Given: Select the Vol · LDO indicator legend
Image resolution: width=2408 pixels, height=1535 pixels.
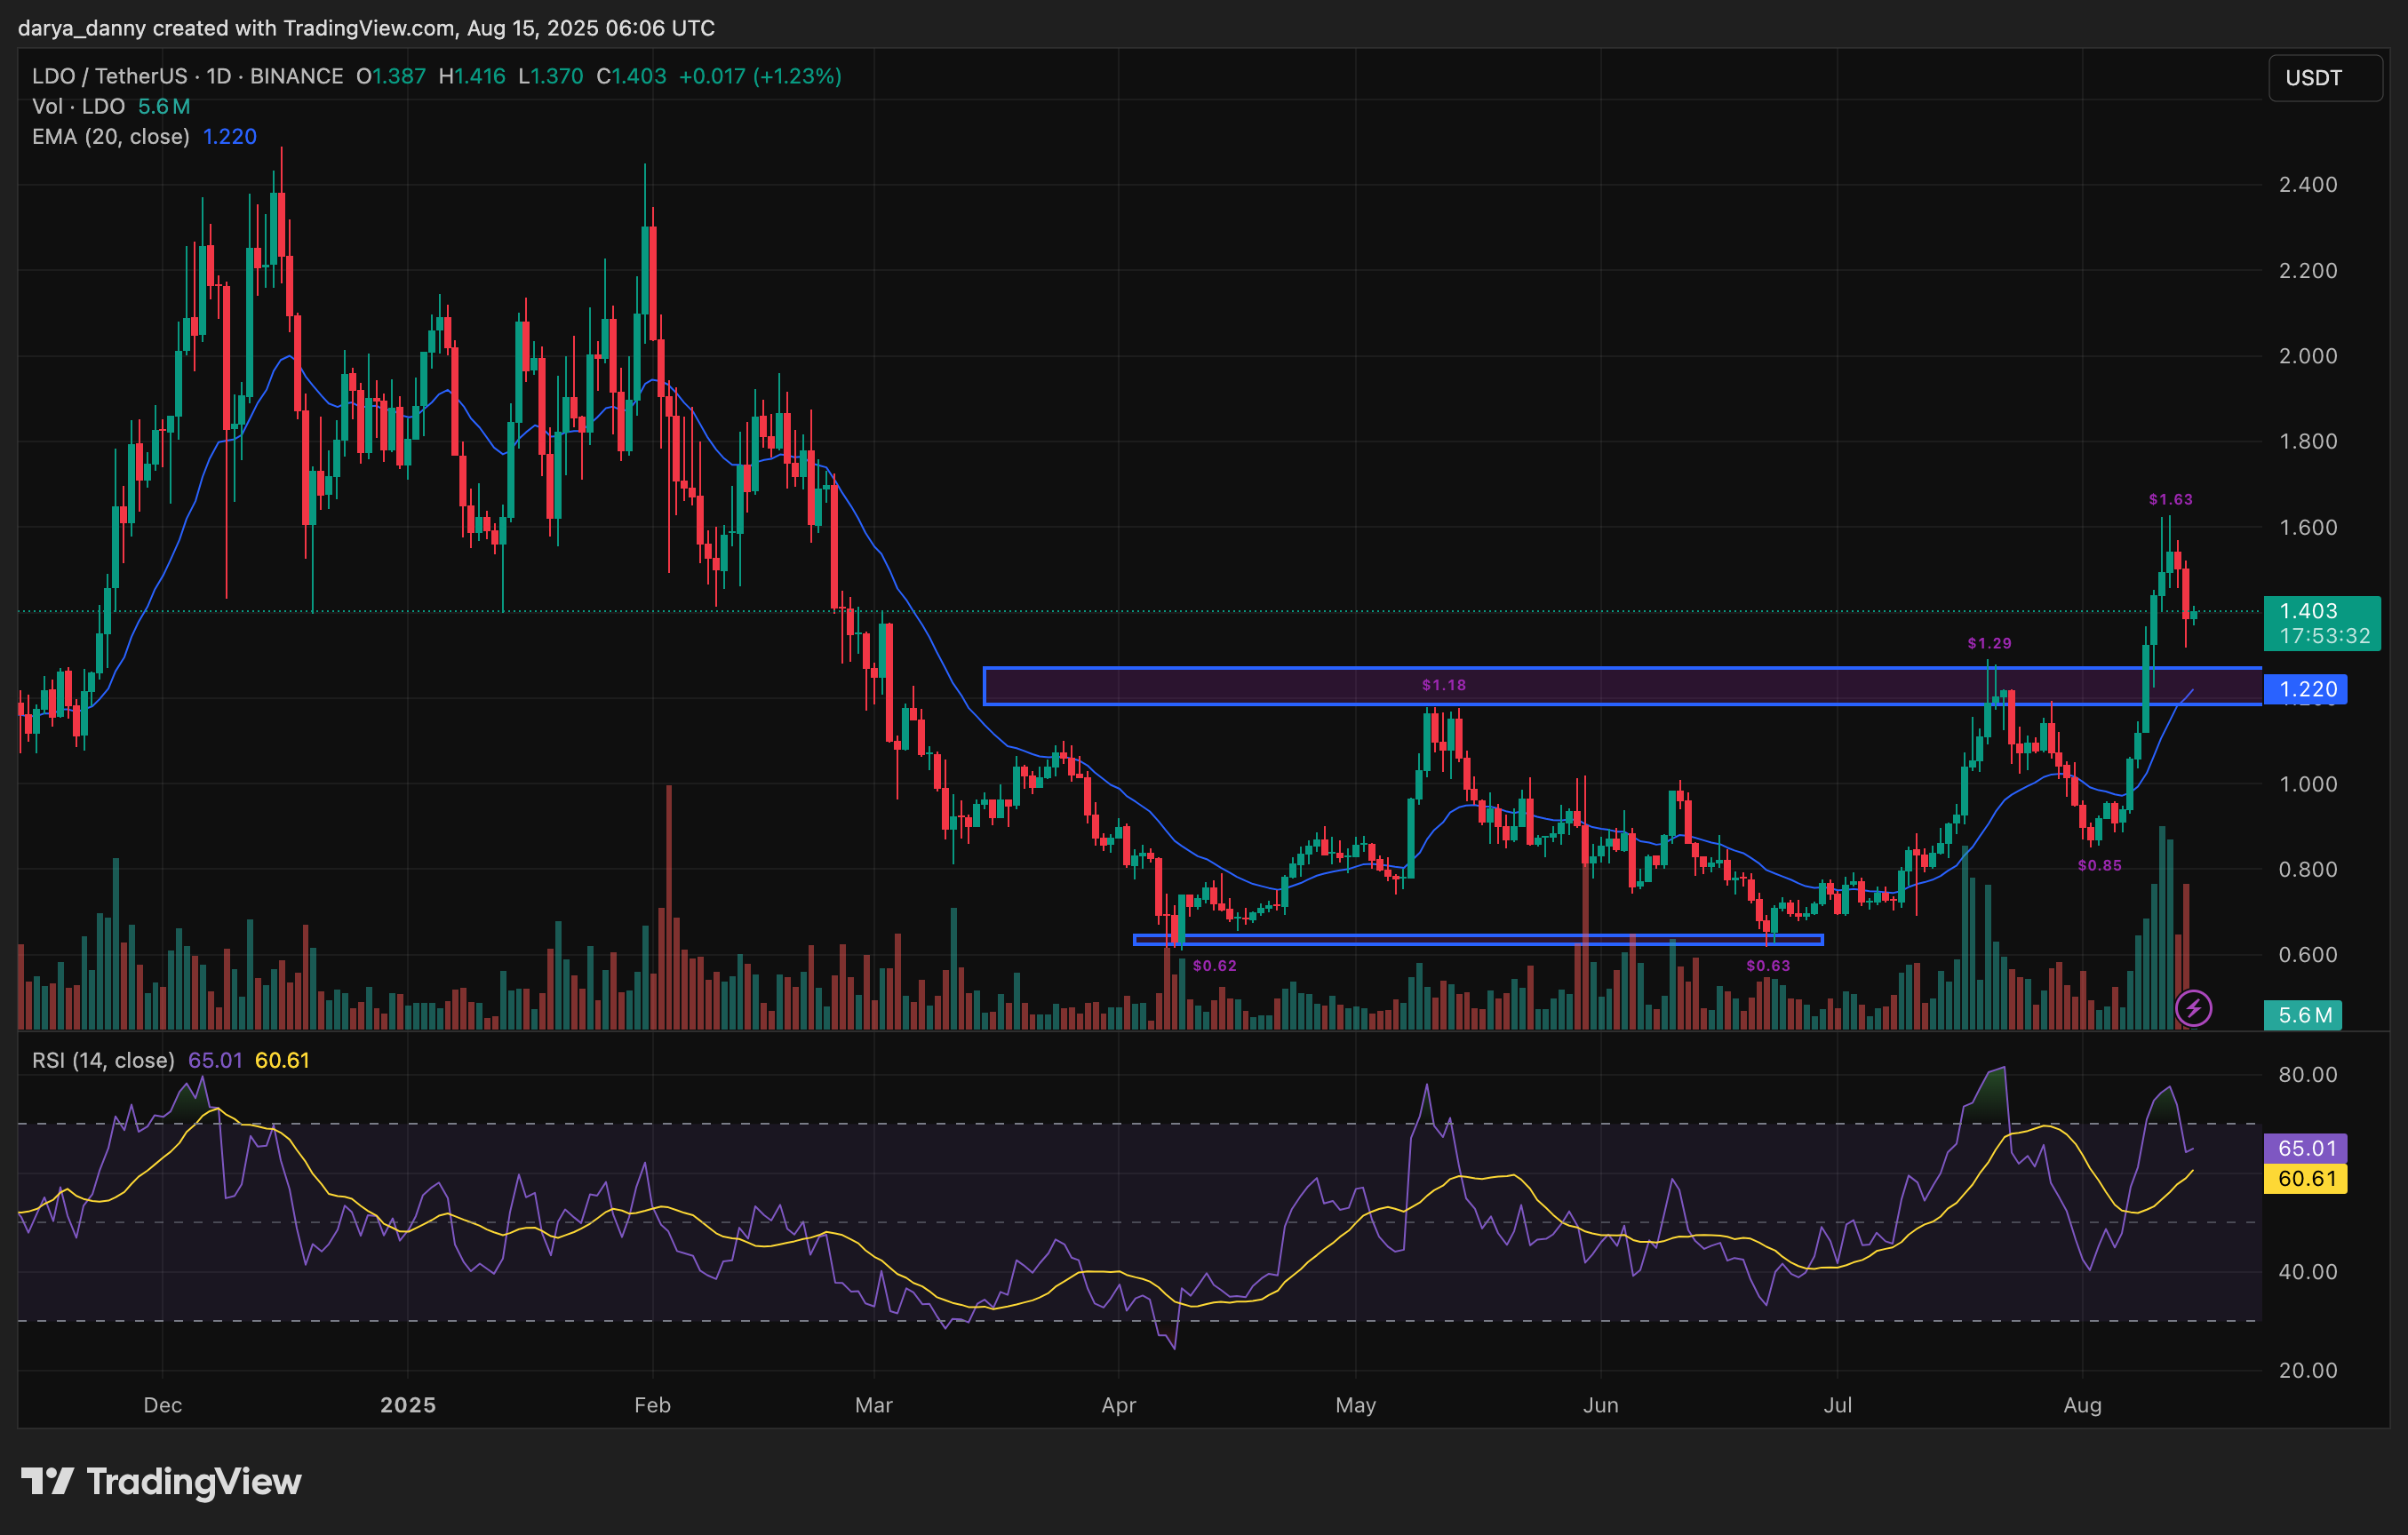Looking at the screenshot, I should 79,106.
